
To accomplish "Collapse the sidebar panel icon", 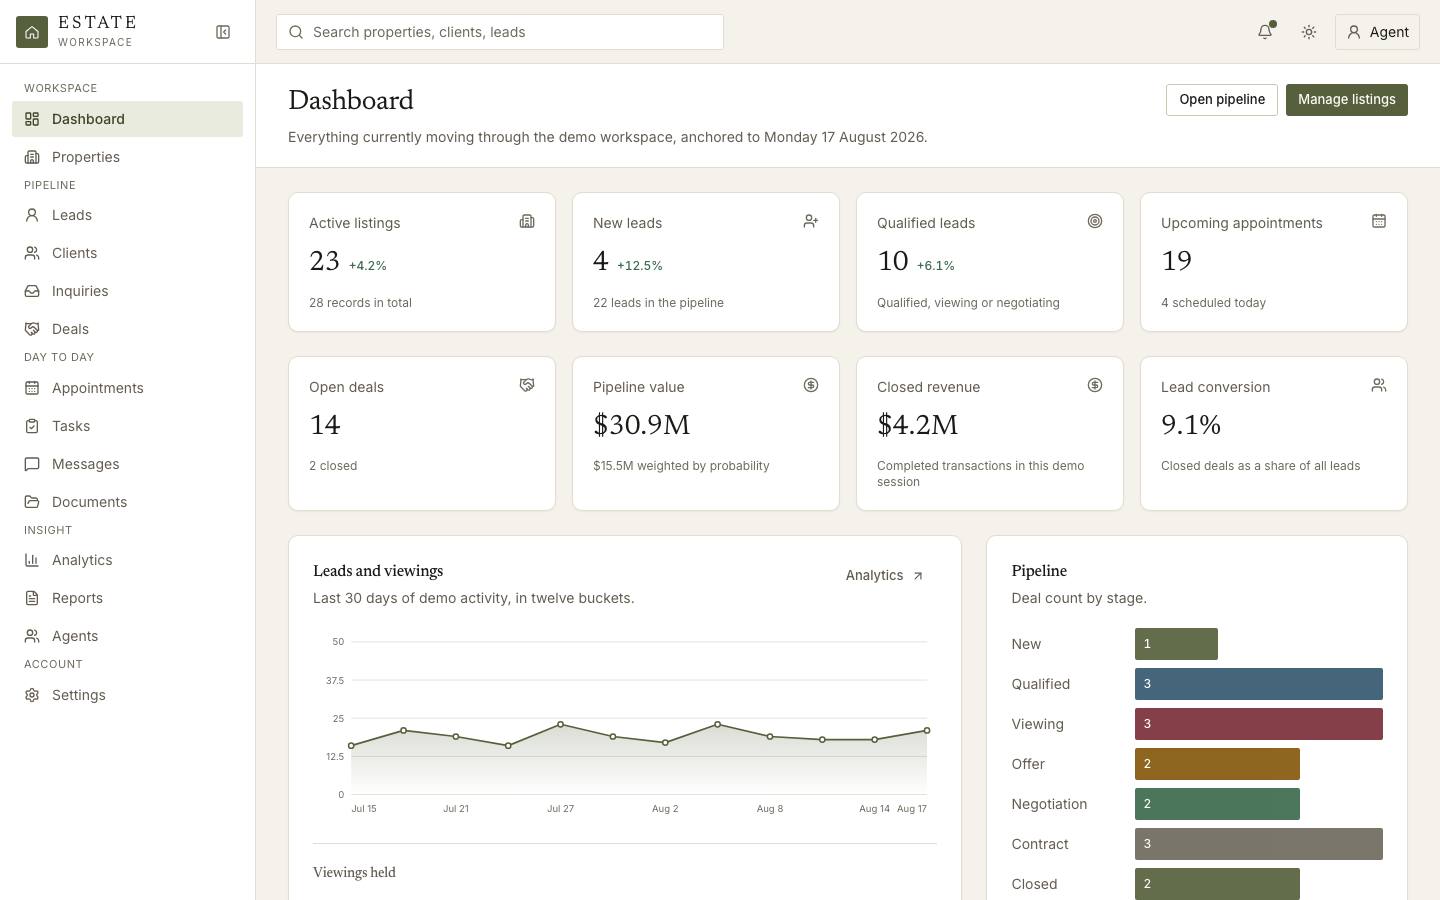I will click(x=223, y=32).
